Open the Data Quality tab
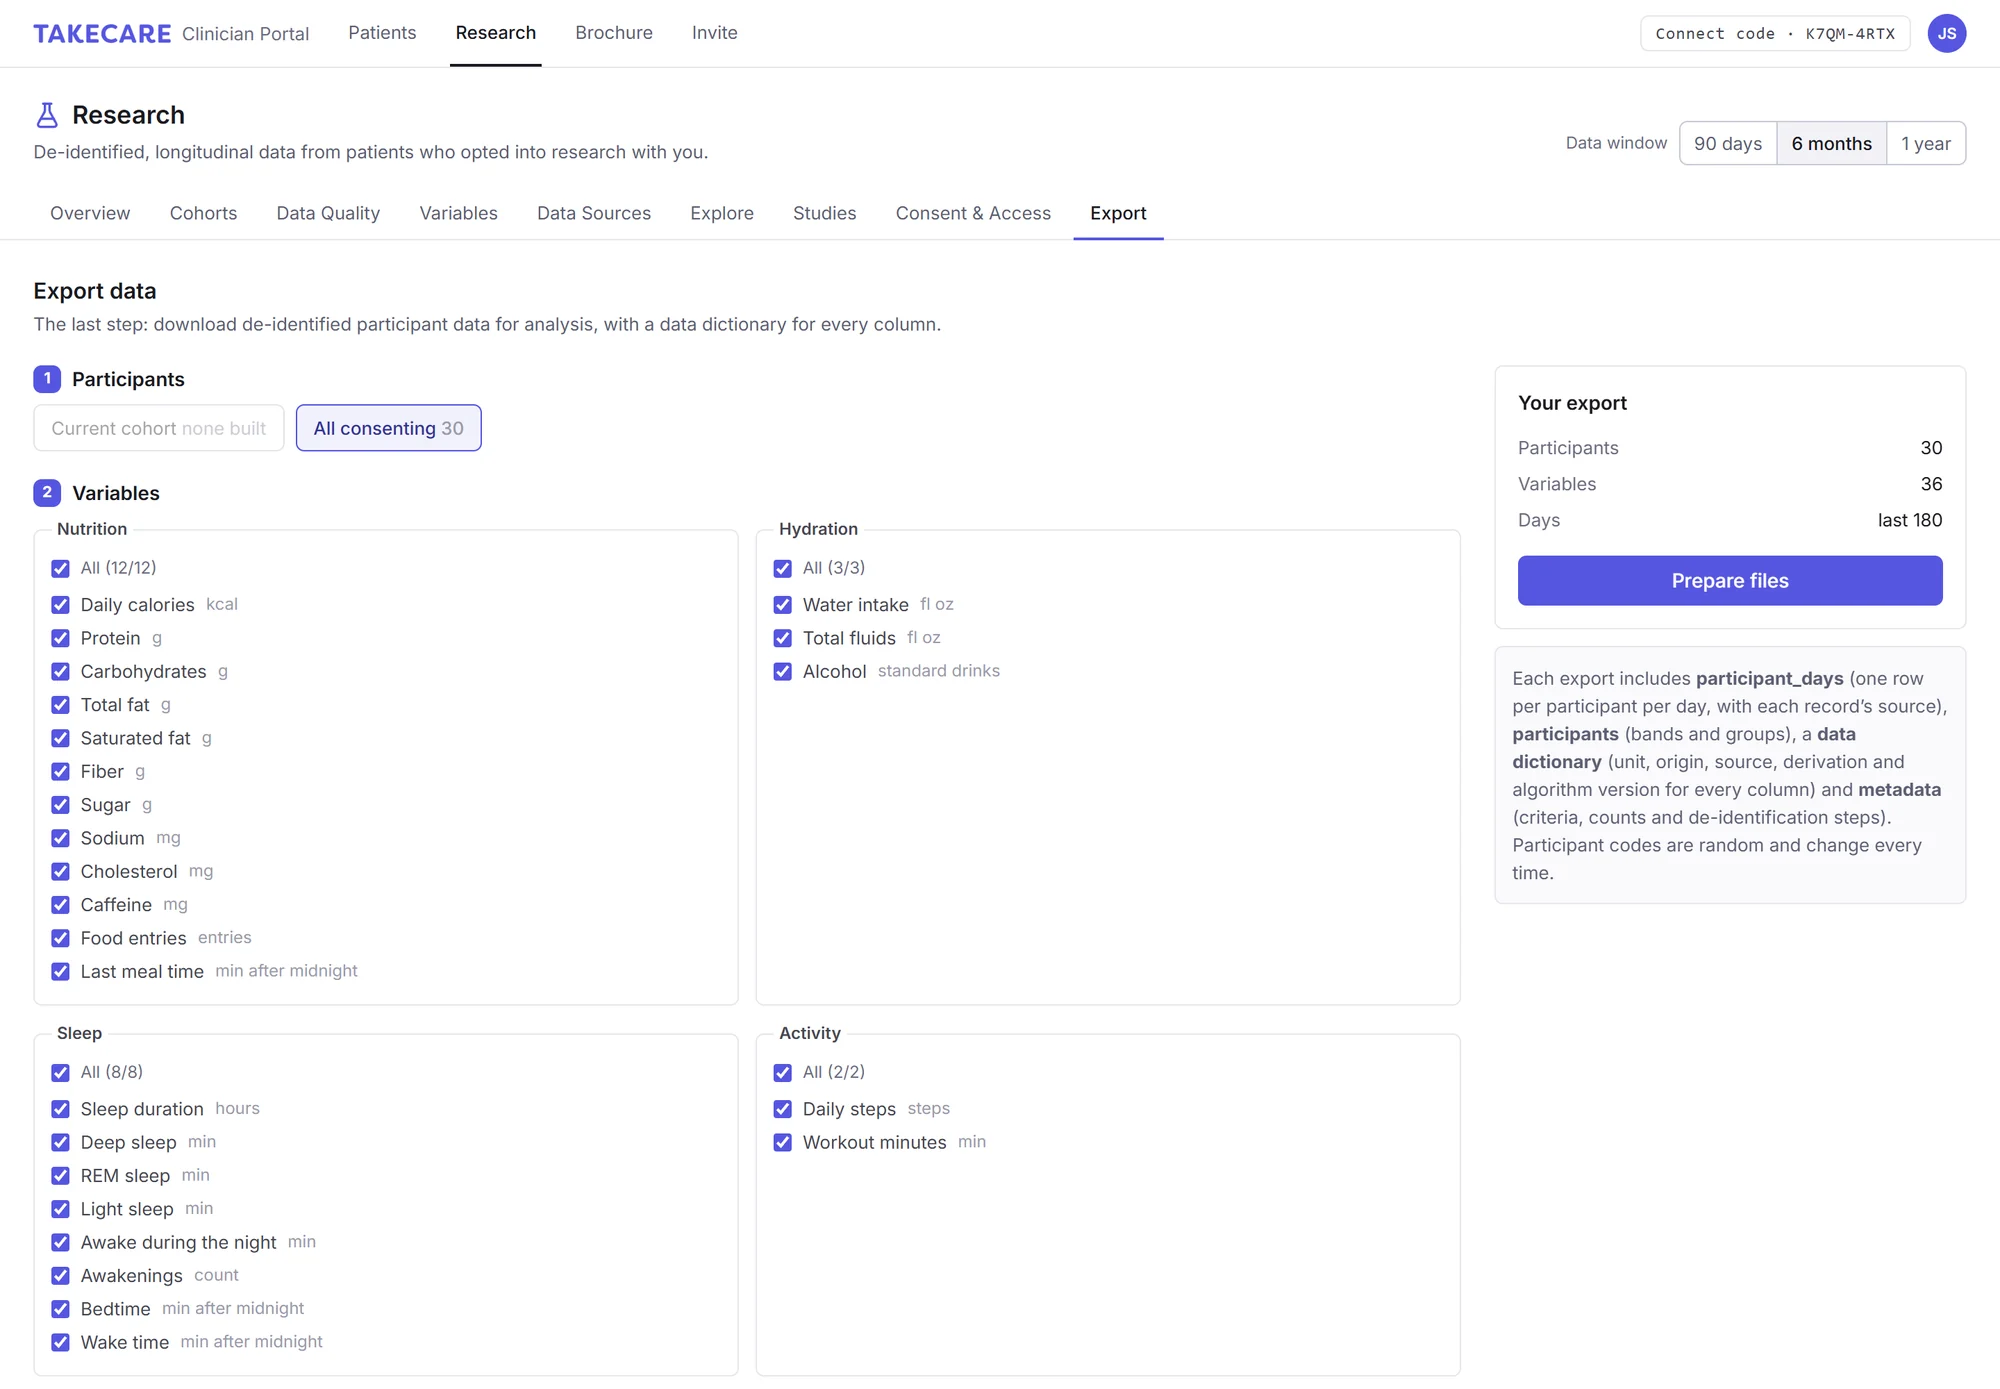Viewport: 2000px width, 1389px height. coord(328,213)
